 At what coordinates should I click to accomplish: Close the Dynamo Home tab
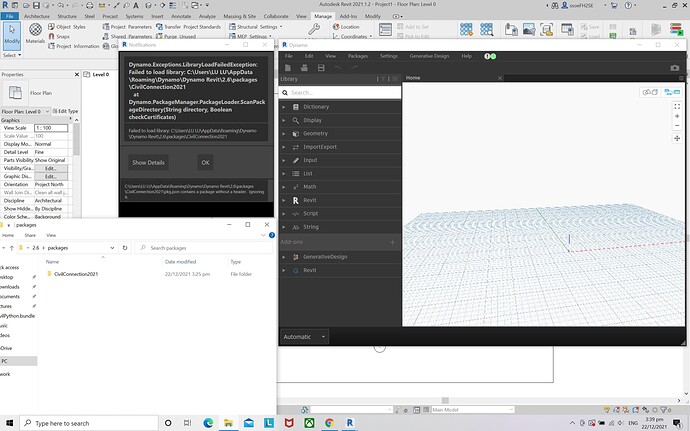pos(500,78)
